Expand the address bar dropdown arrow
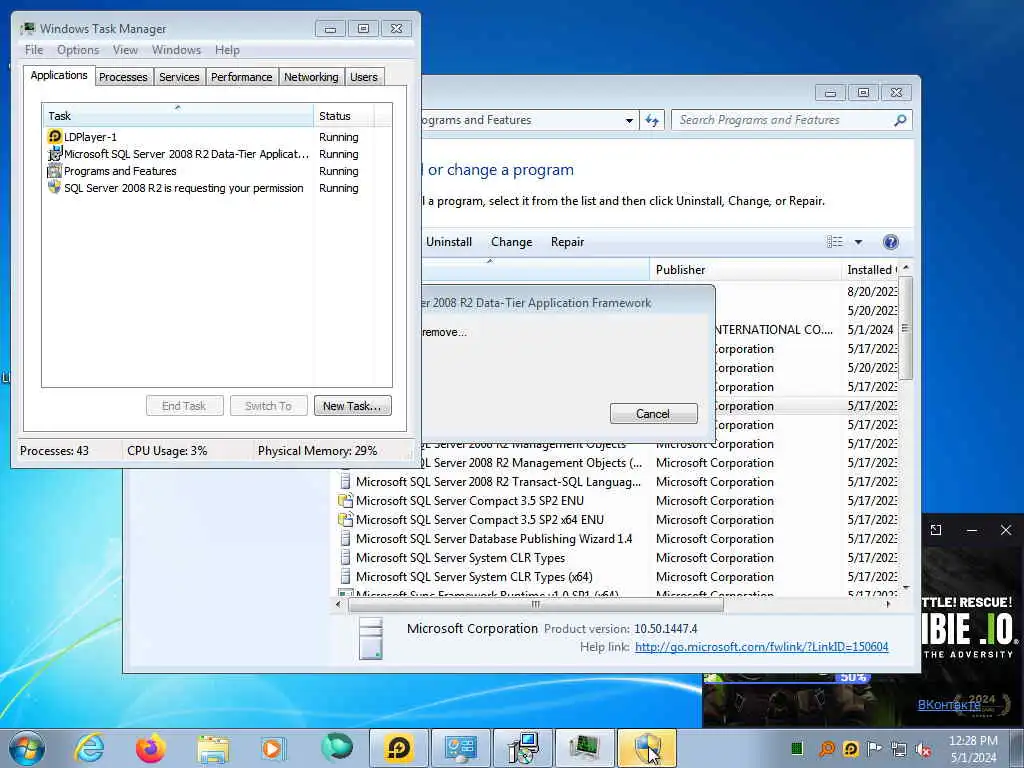Viewport: 1024px width, 768px height. [629, 120]
